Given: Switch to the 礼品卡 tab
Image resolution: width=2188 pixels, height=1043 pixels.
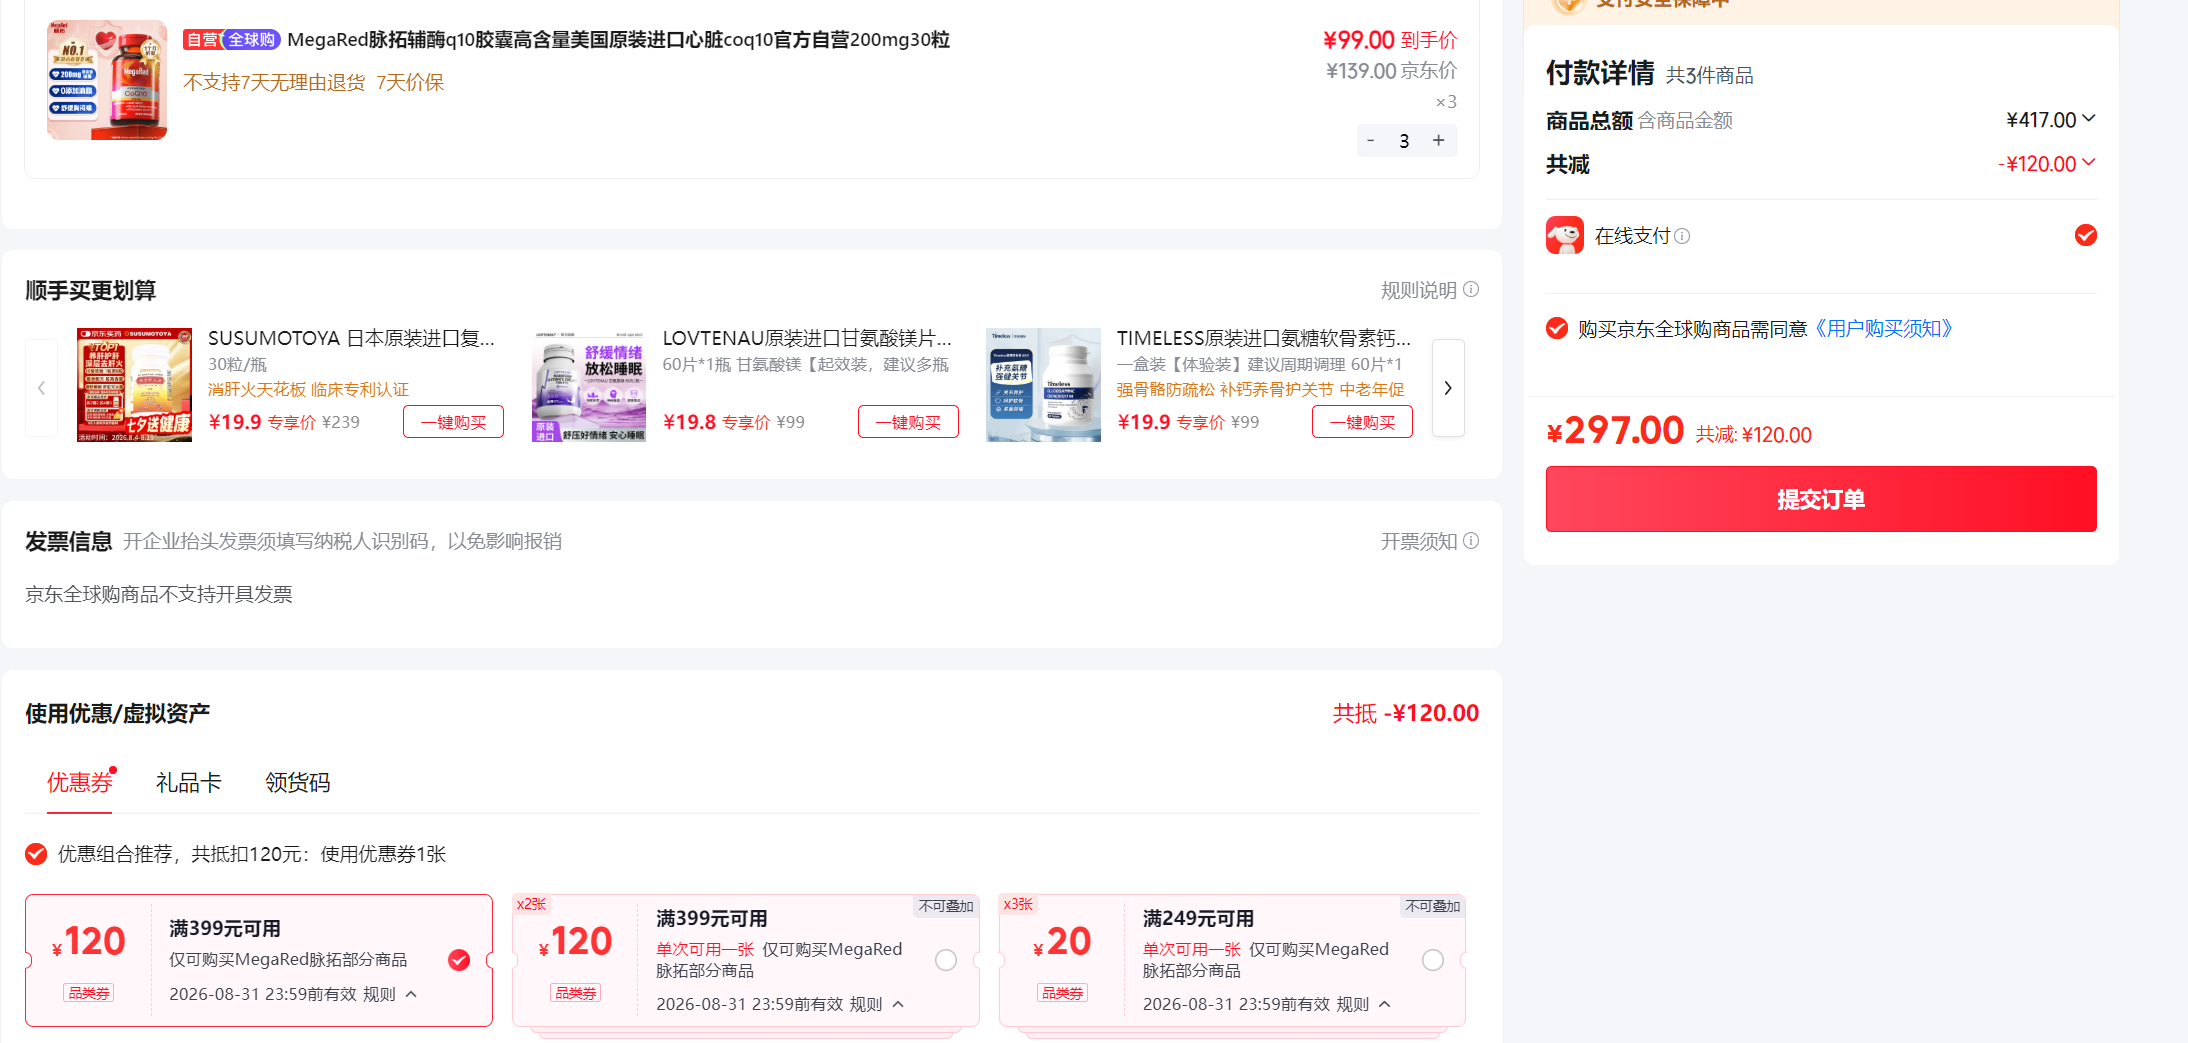Looking at the screenshot, I should (189, 782).
